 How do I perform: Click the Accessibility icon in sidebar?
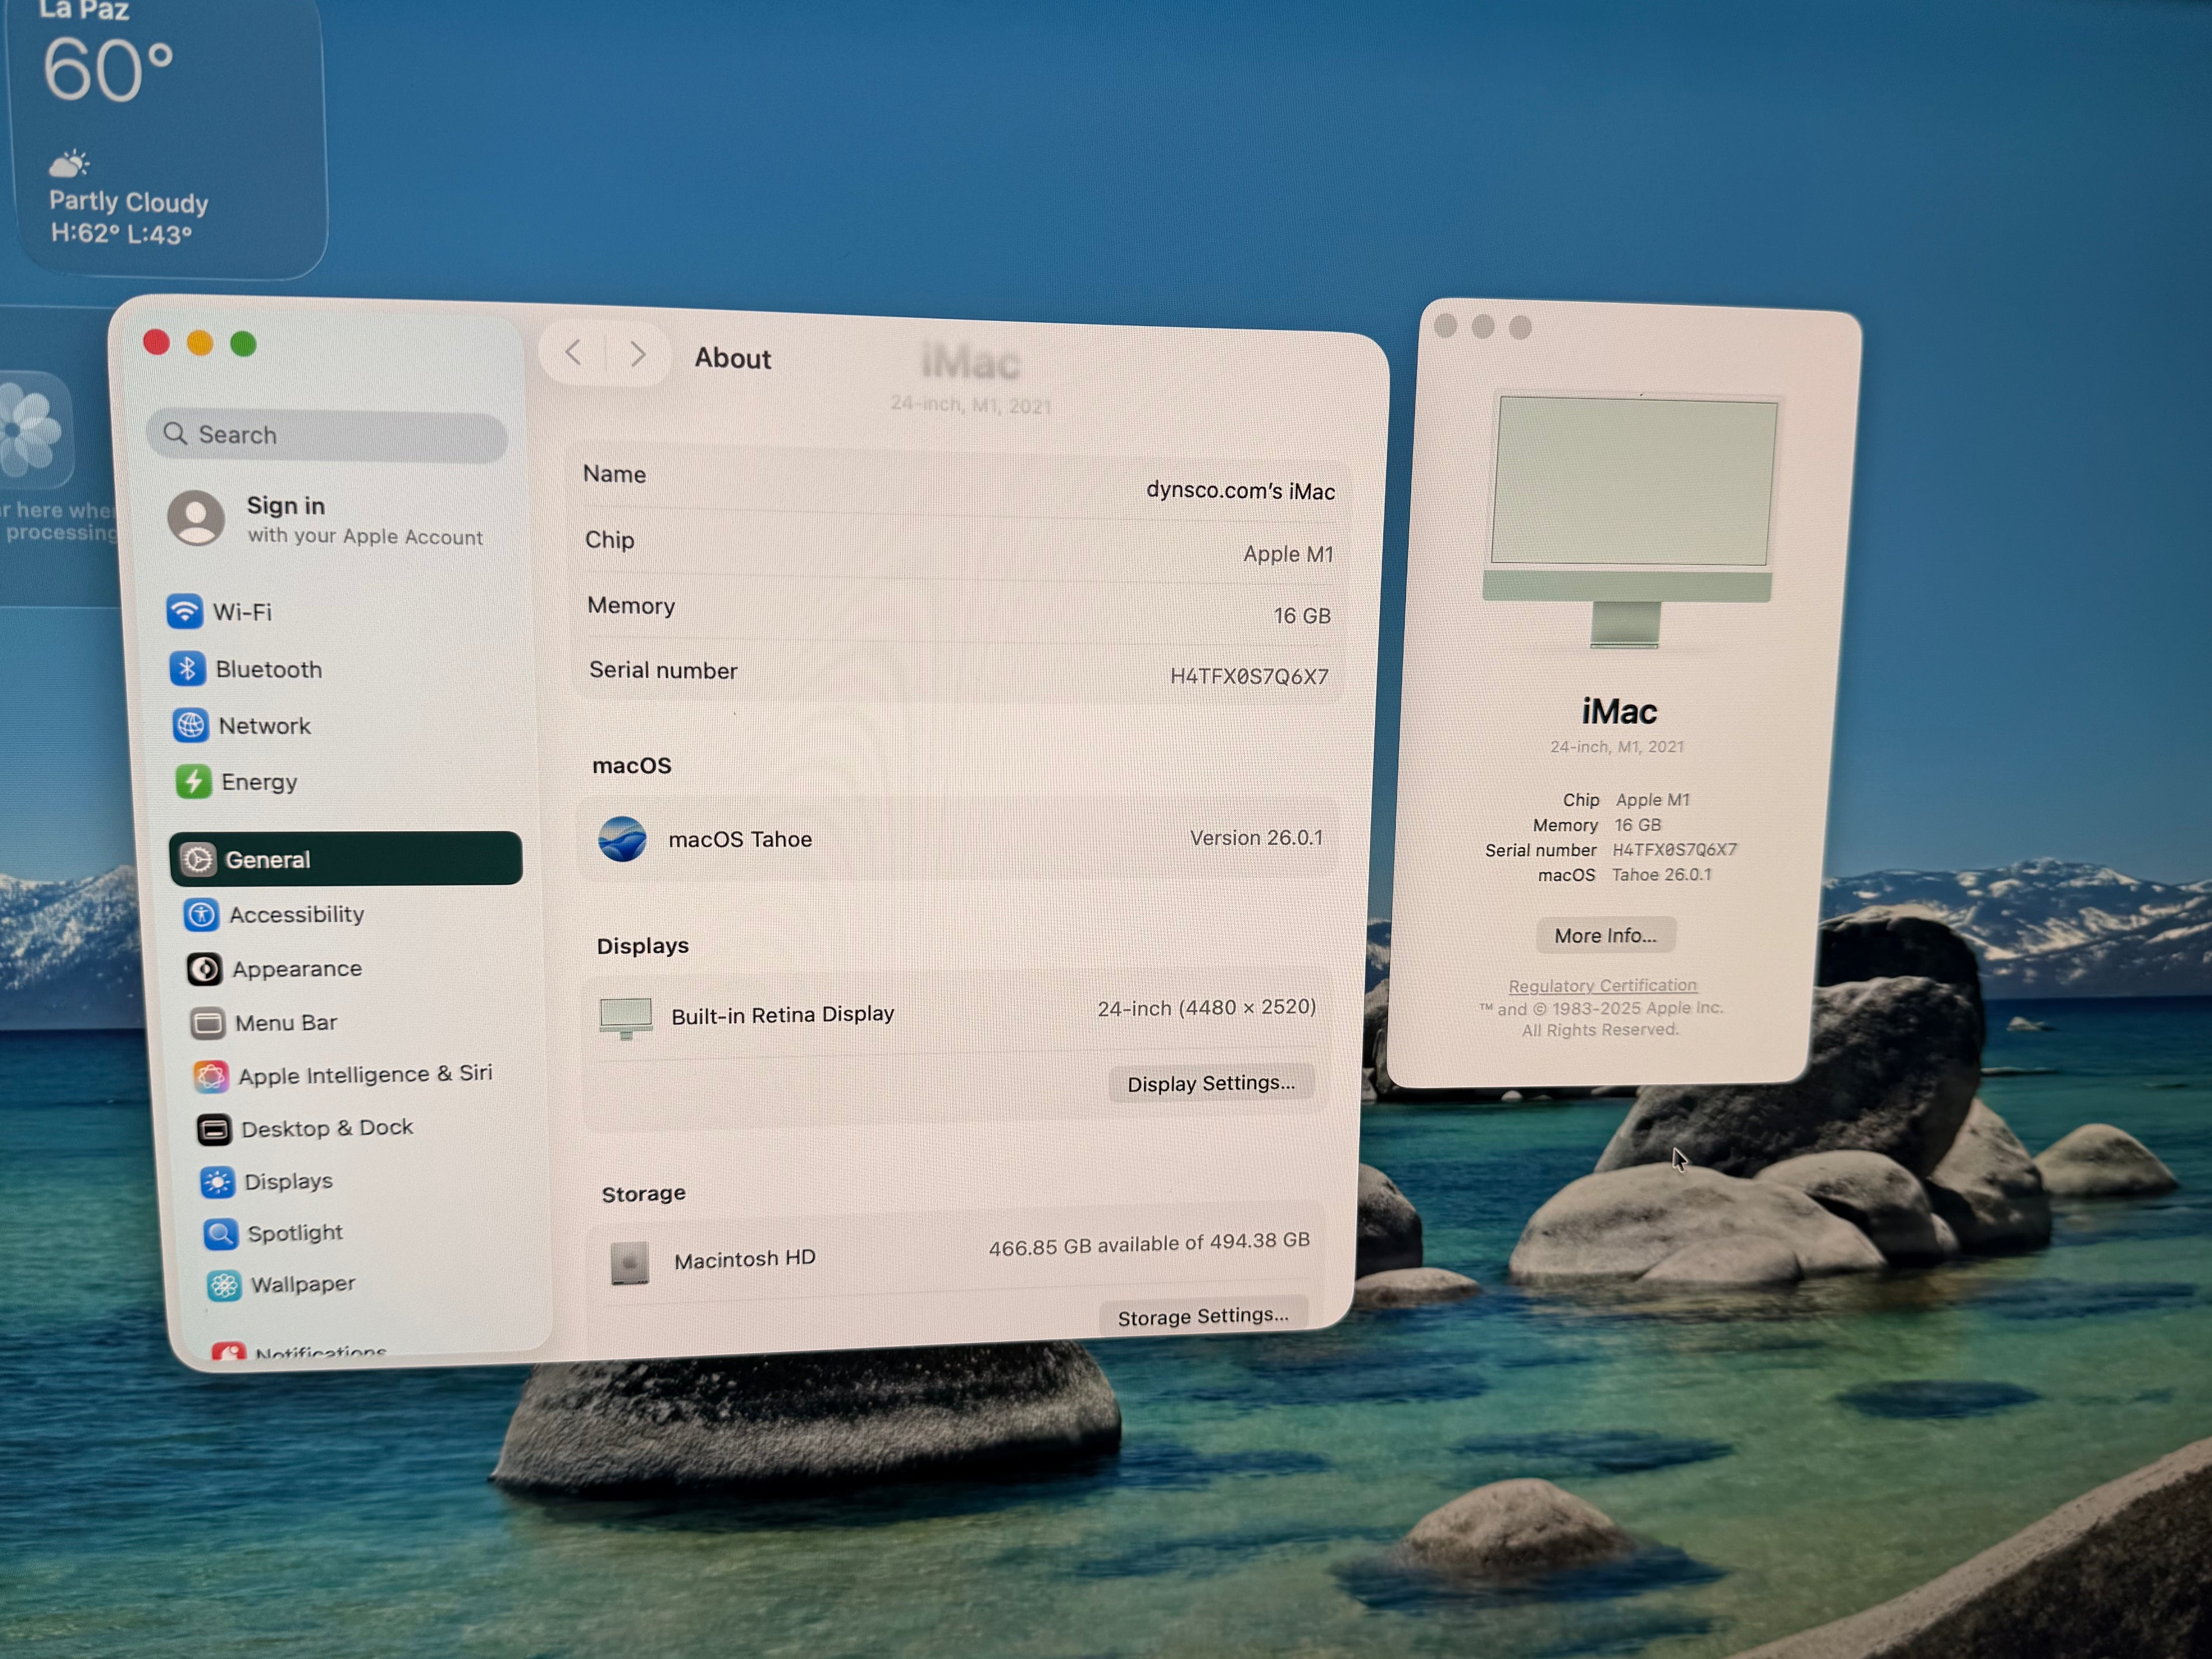coord(202,914)
